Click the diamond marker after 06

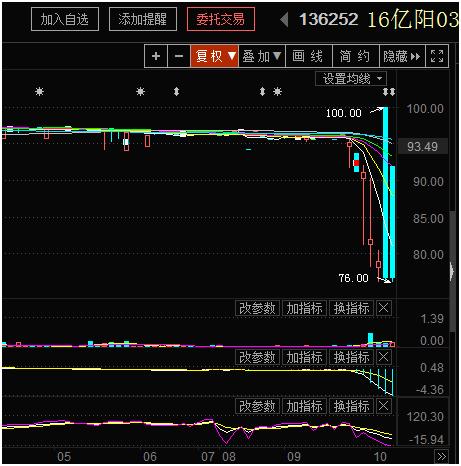[176, 91]
